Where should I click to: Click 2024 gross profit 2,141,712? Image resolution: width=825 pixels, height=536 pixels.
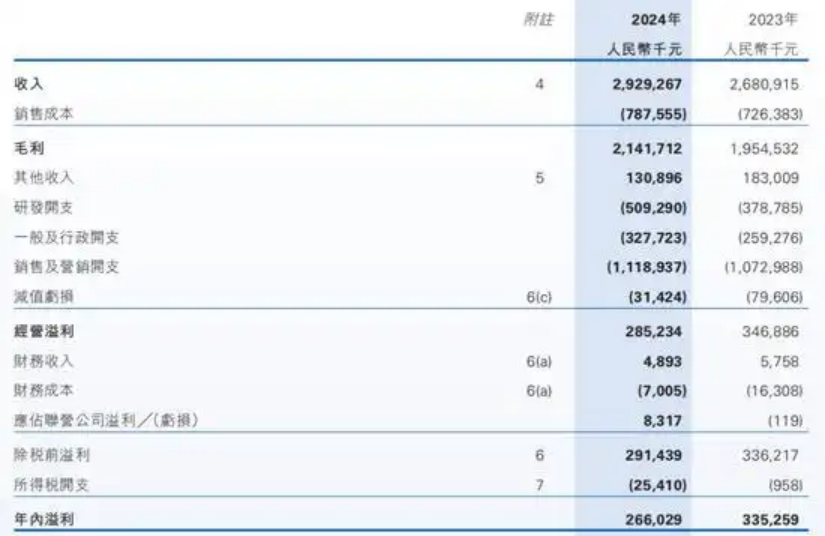tap(647, 149)
